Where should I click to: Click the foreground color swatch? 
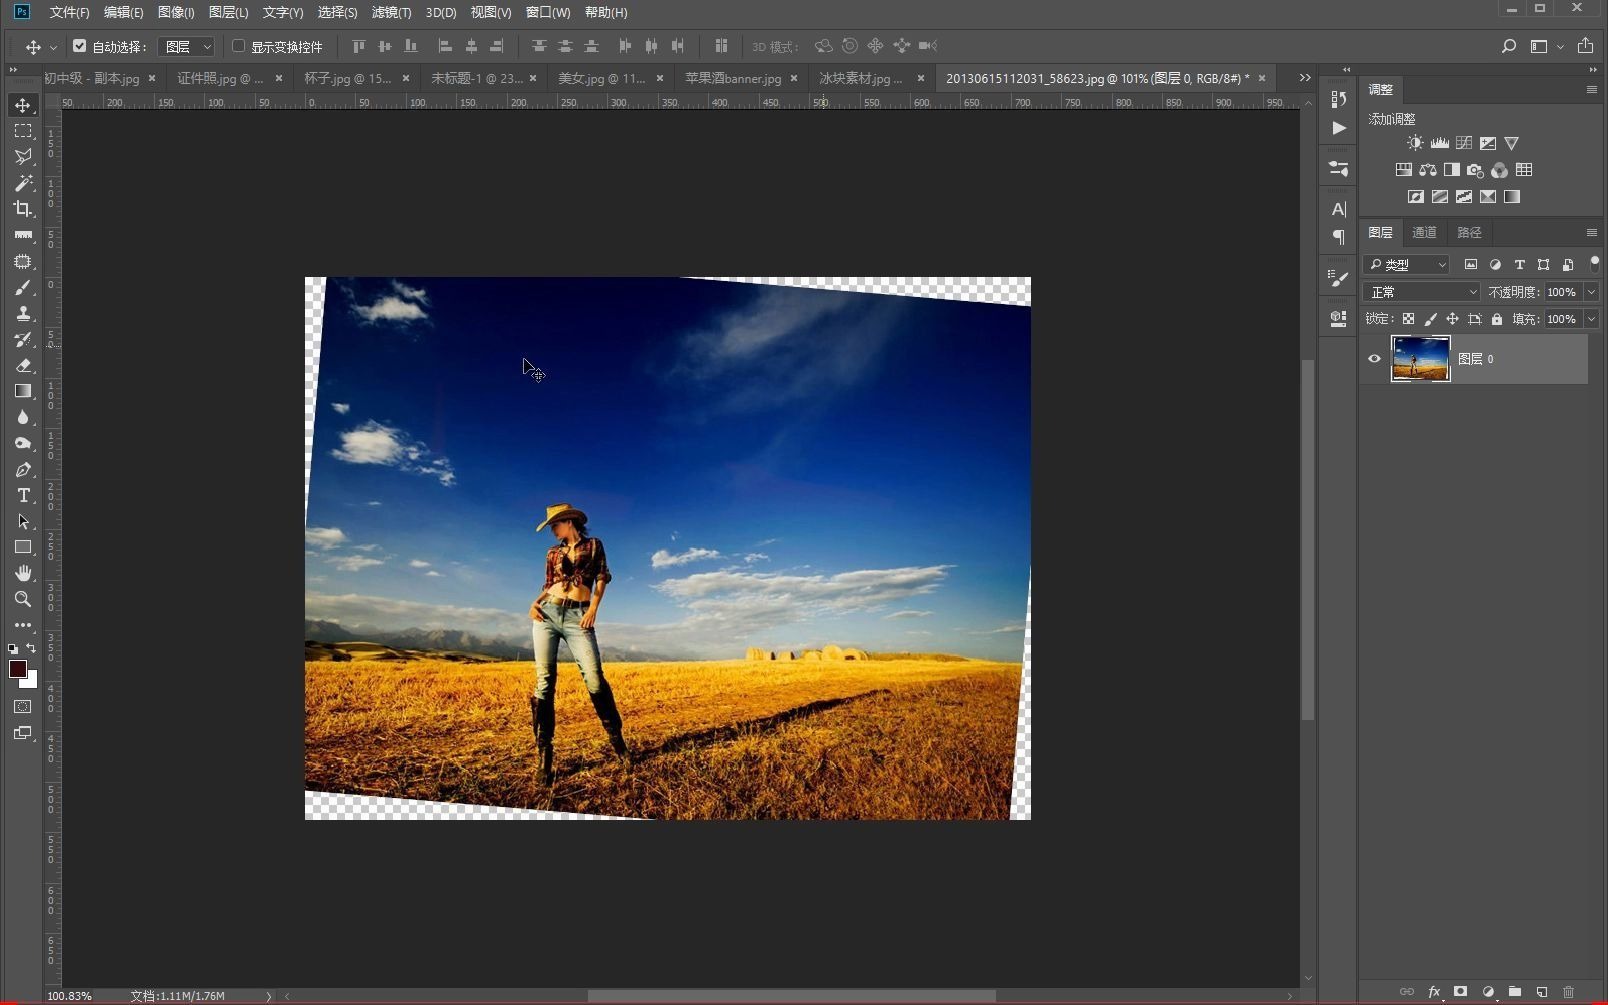click(x=17, y=669)
